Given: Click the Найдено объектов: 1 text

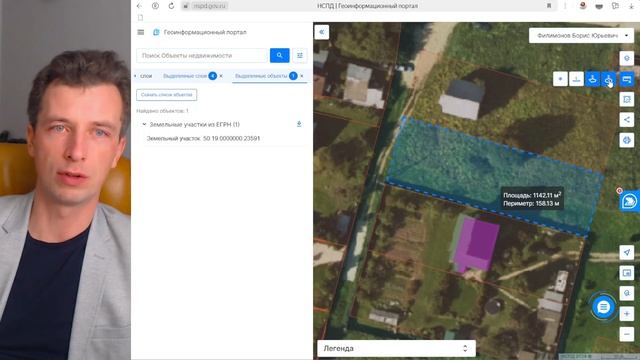Looking at the screenshot, I should [x=162, y=111].
